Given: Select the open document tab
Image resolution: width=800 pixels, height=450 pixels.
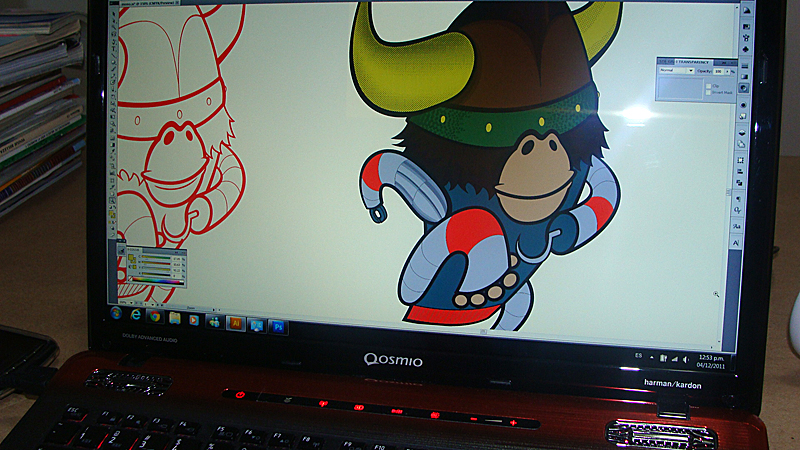Looking at the screenshot, I should point(148,3).
